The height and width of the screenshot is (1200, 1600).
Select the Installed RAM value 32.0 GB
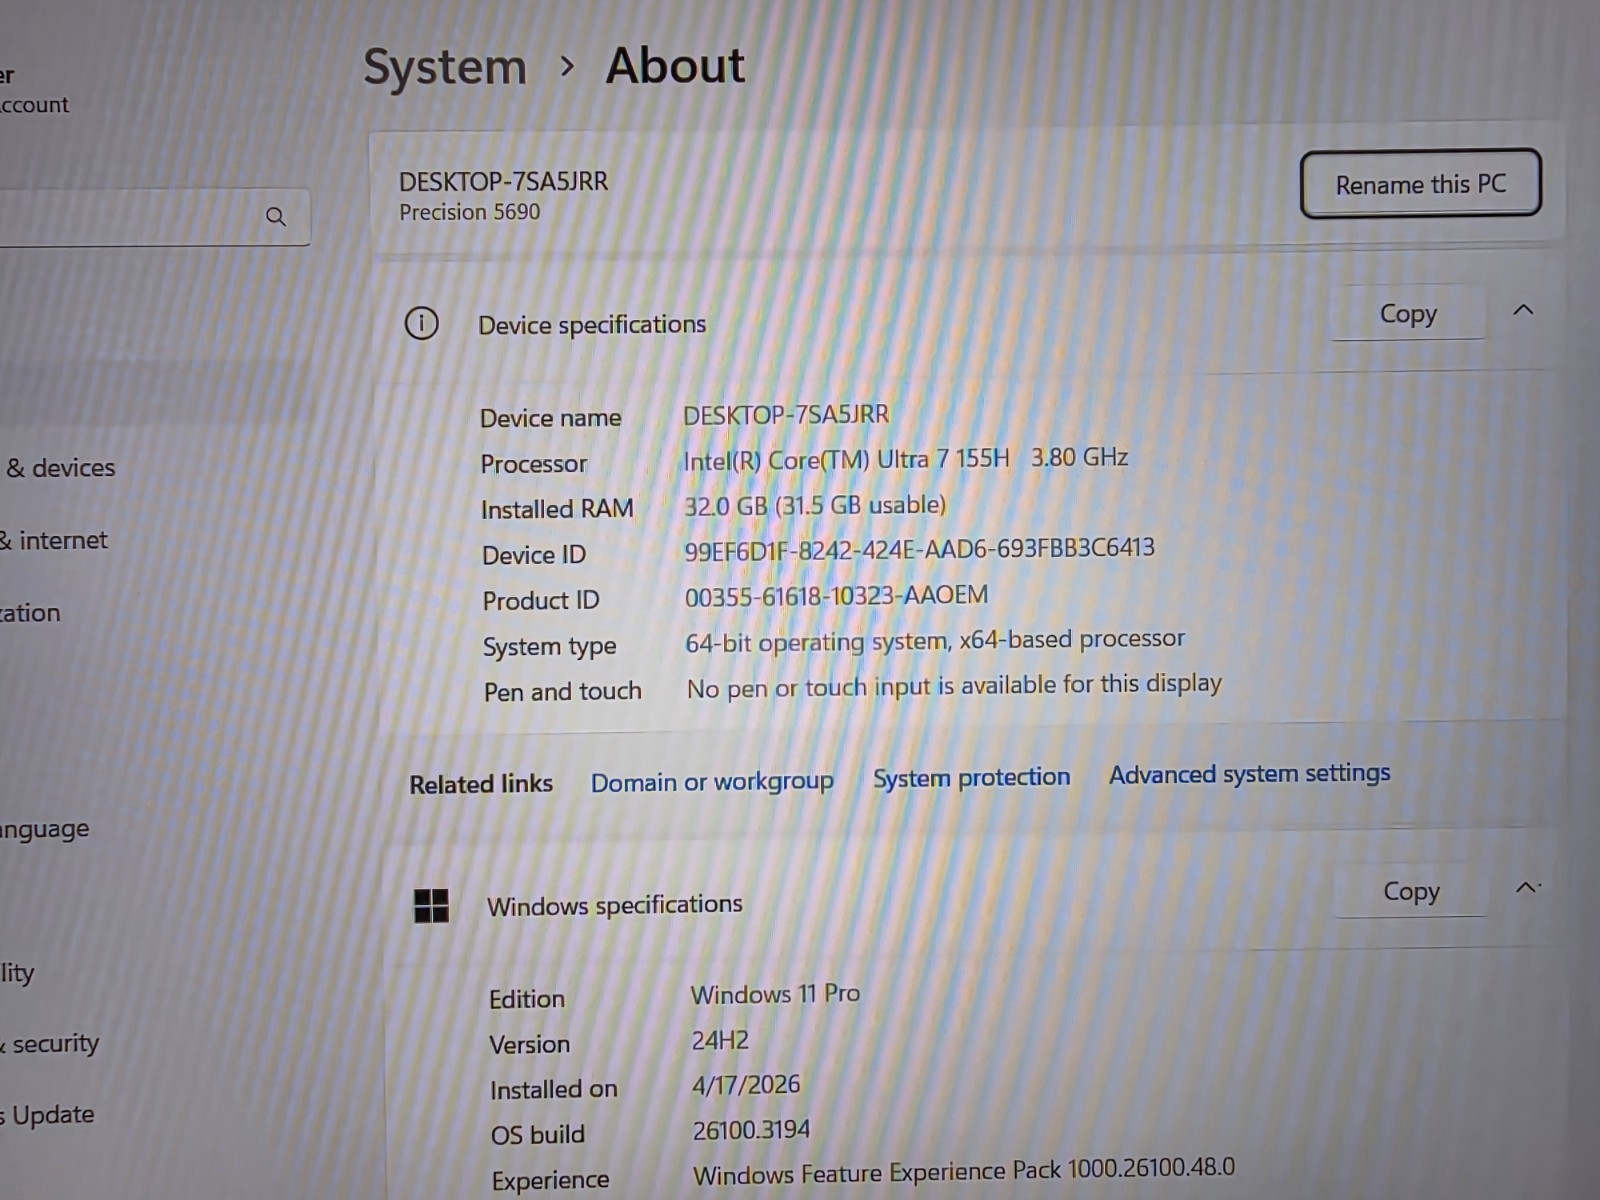tap(726, 506)
